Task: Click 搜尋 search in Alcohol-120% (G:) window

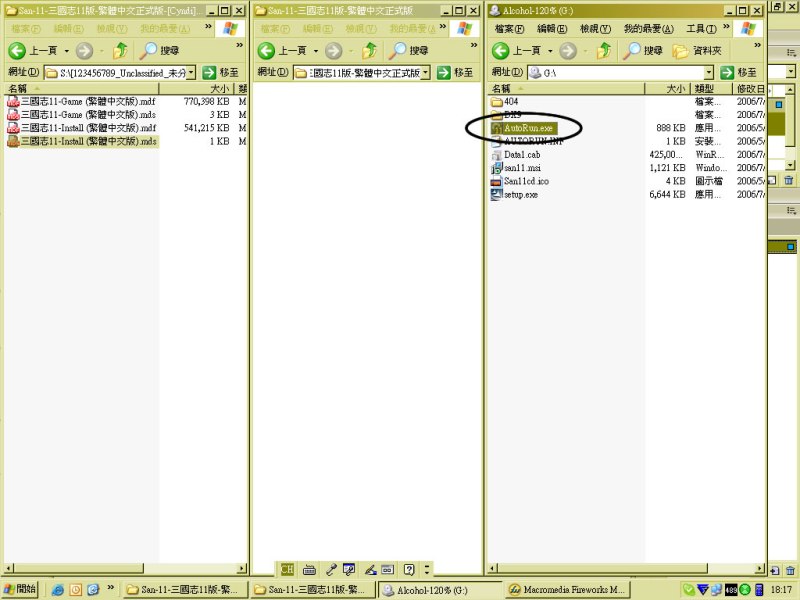Action: point(643,51)
